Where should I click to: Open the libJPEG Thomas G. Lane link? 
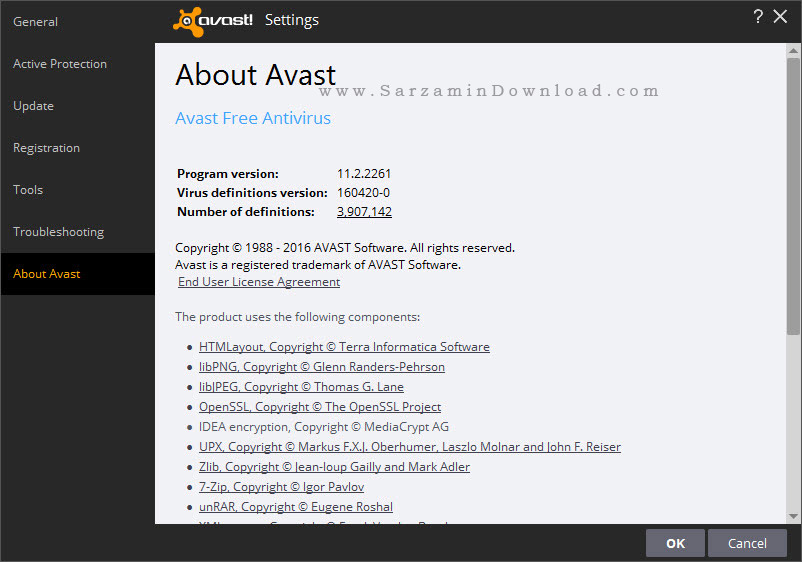pos(301,387)
